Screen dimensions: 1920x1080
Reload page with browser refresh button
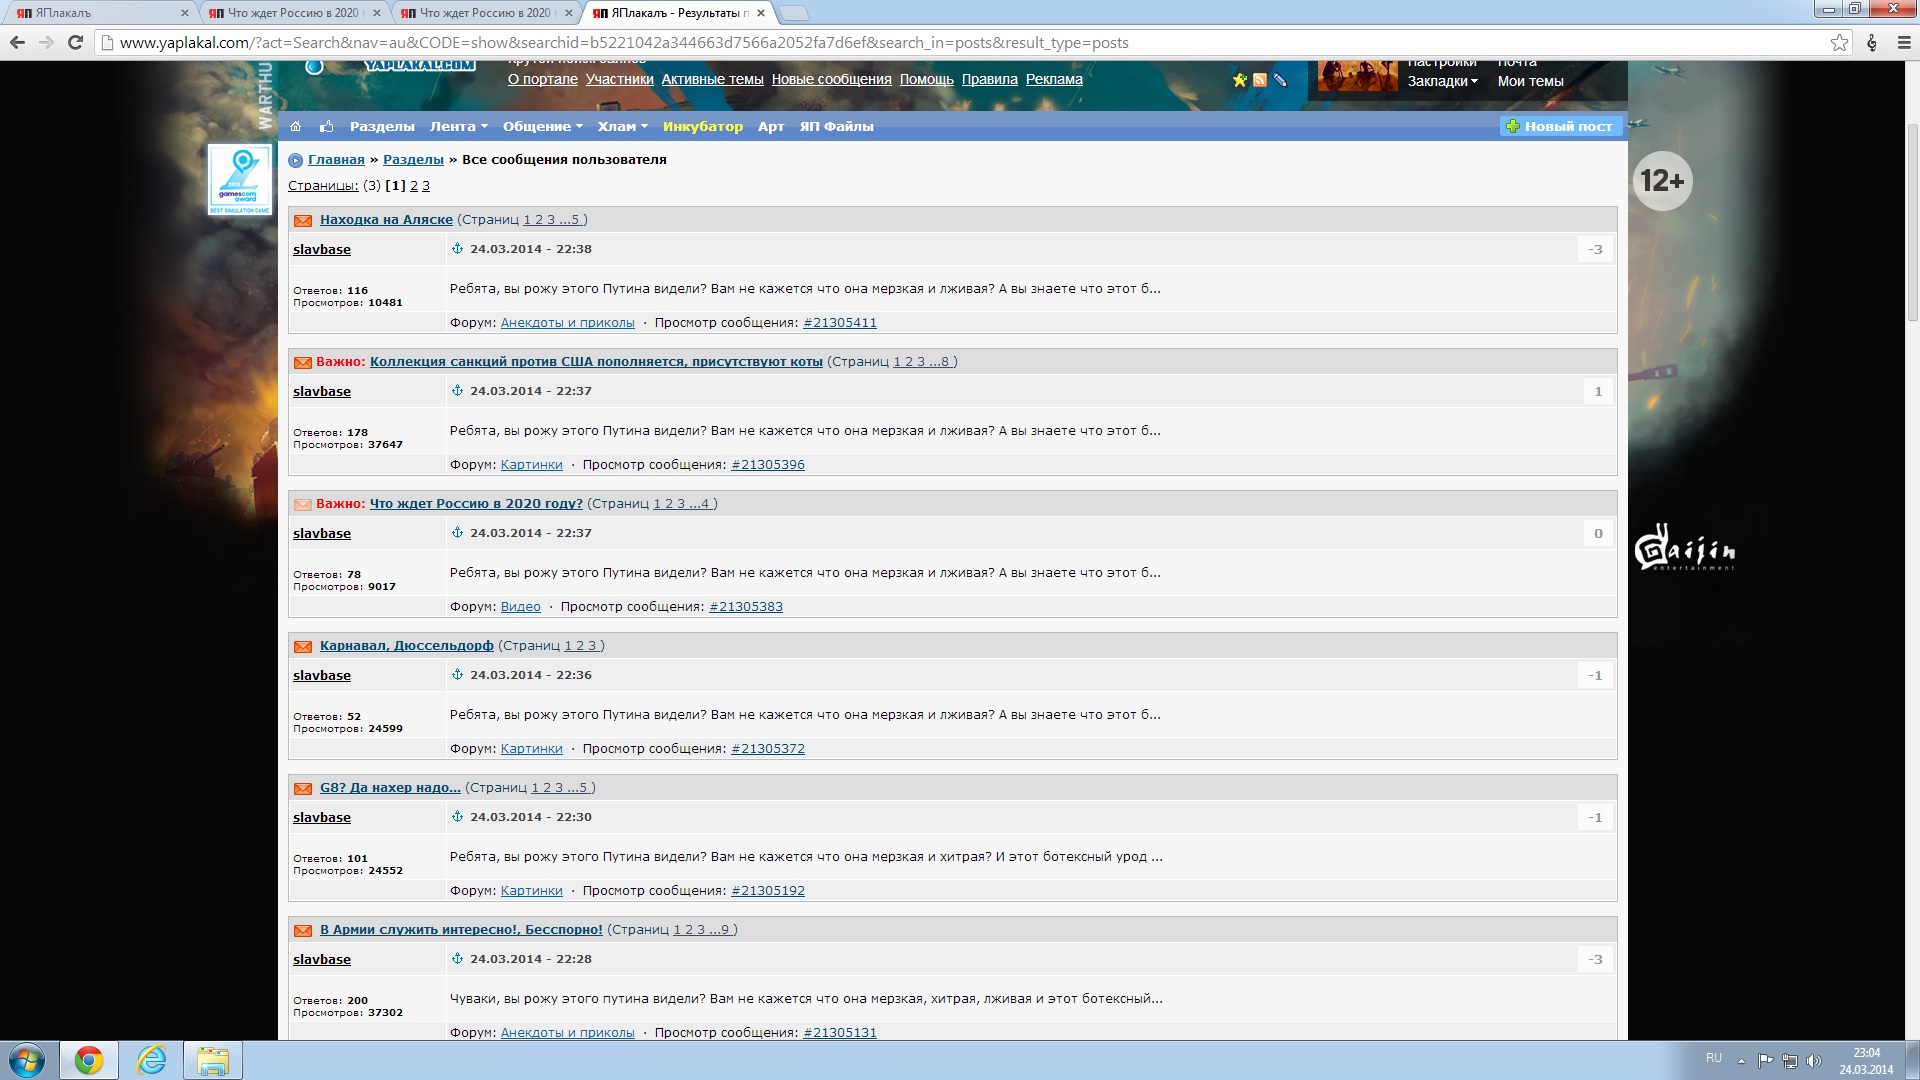(75, 42)
